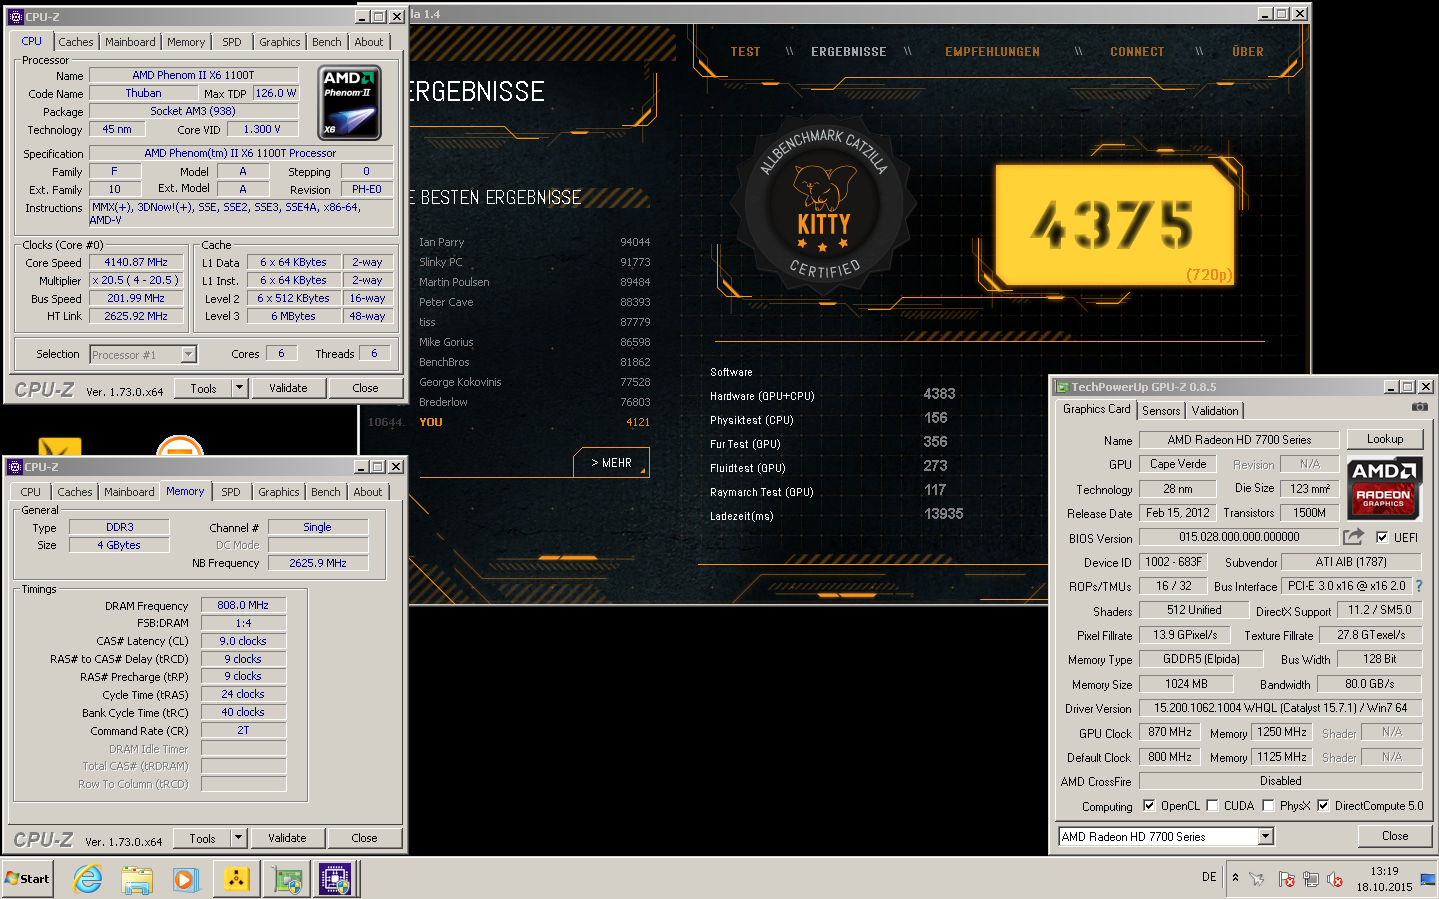Open the AMD Radeon HD 7700 Series dropdown

[1266, 836]
